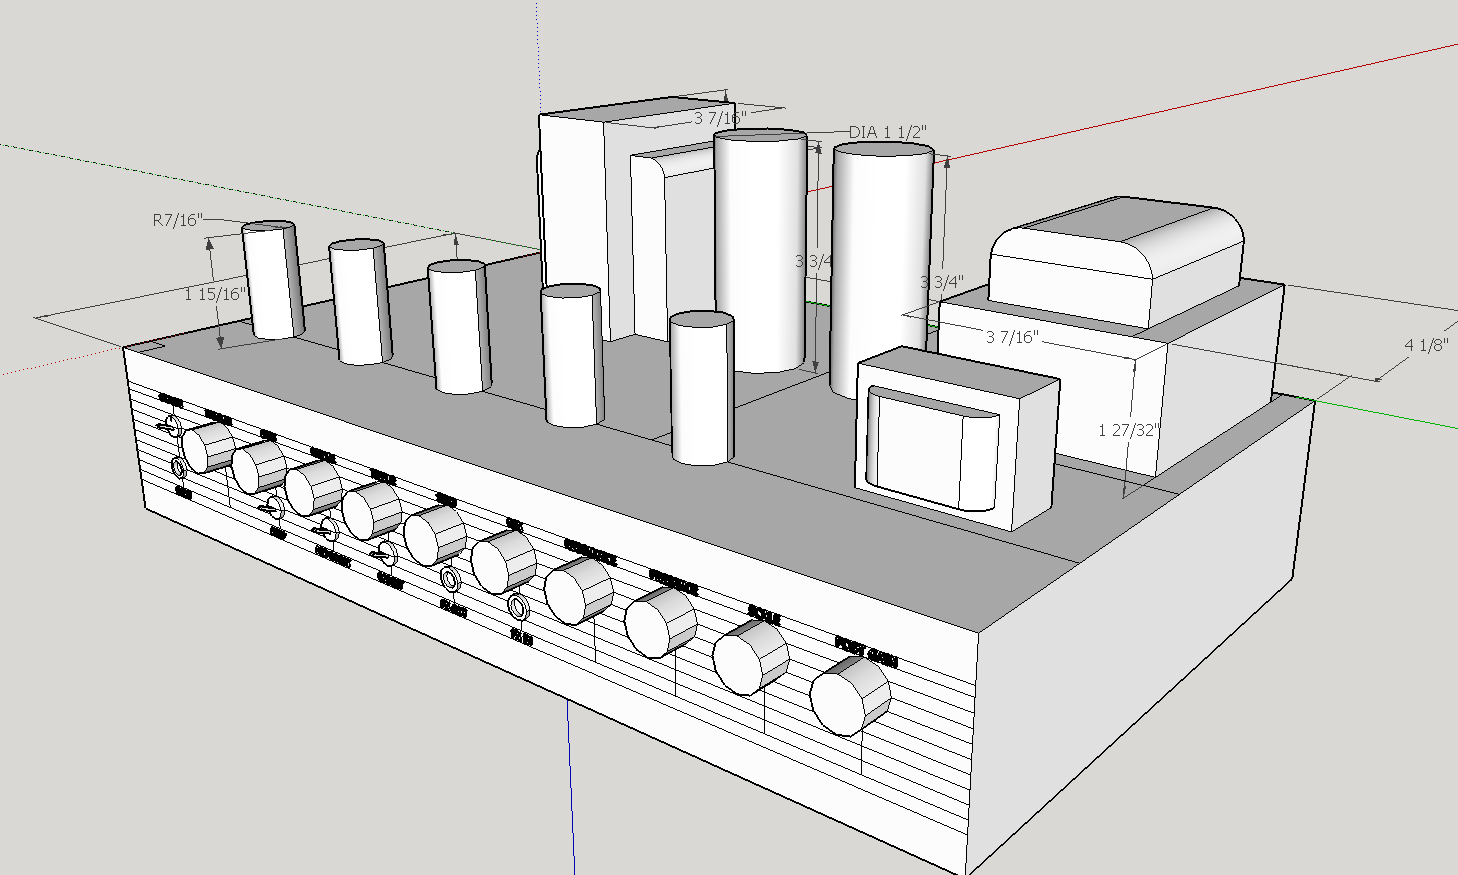Click the input jack under the leftmost switch
The width and height of the screenshot is (1458, 875).
(179, 467)
